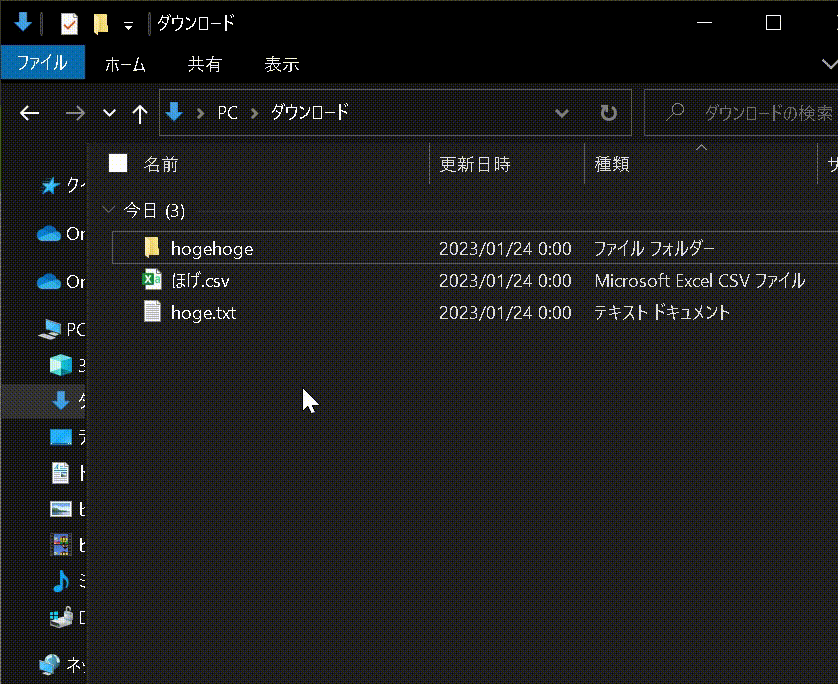Open the hogehoge folder icon
Viewport: 838px width, 684px height.
pos(152,248)
